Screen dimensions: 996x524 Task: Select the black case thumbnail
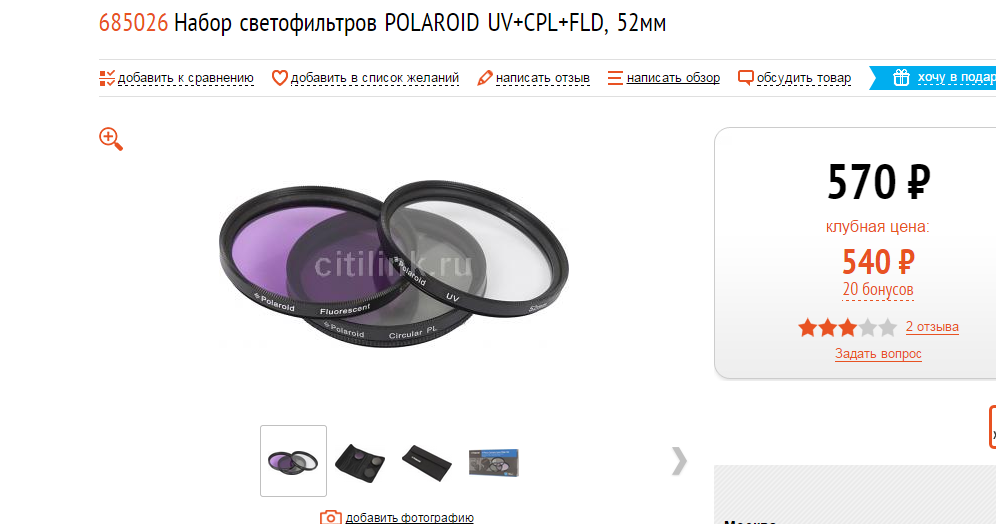click(427, 462)
